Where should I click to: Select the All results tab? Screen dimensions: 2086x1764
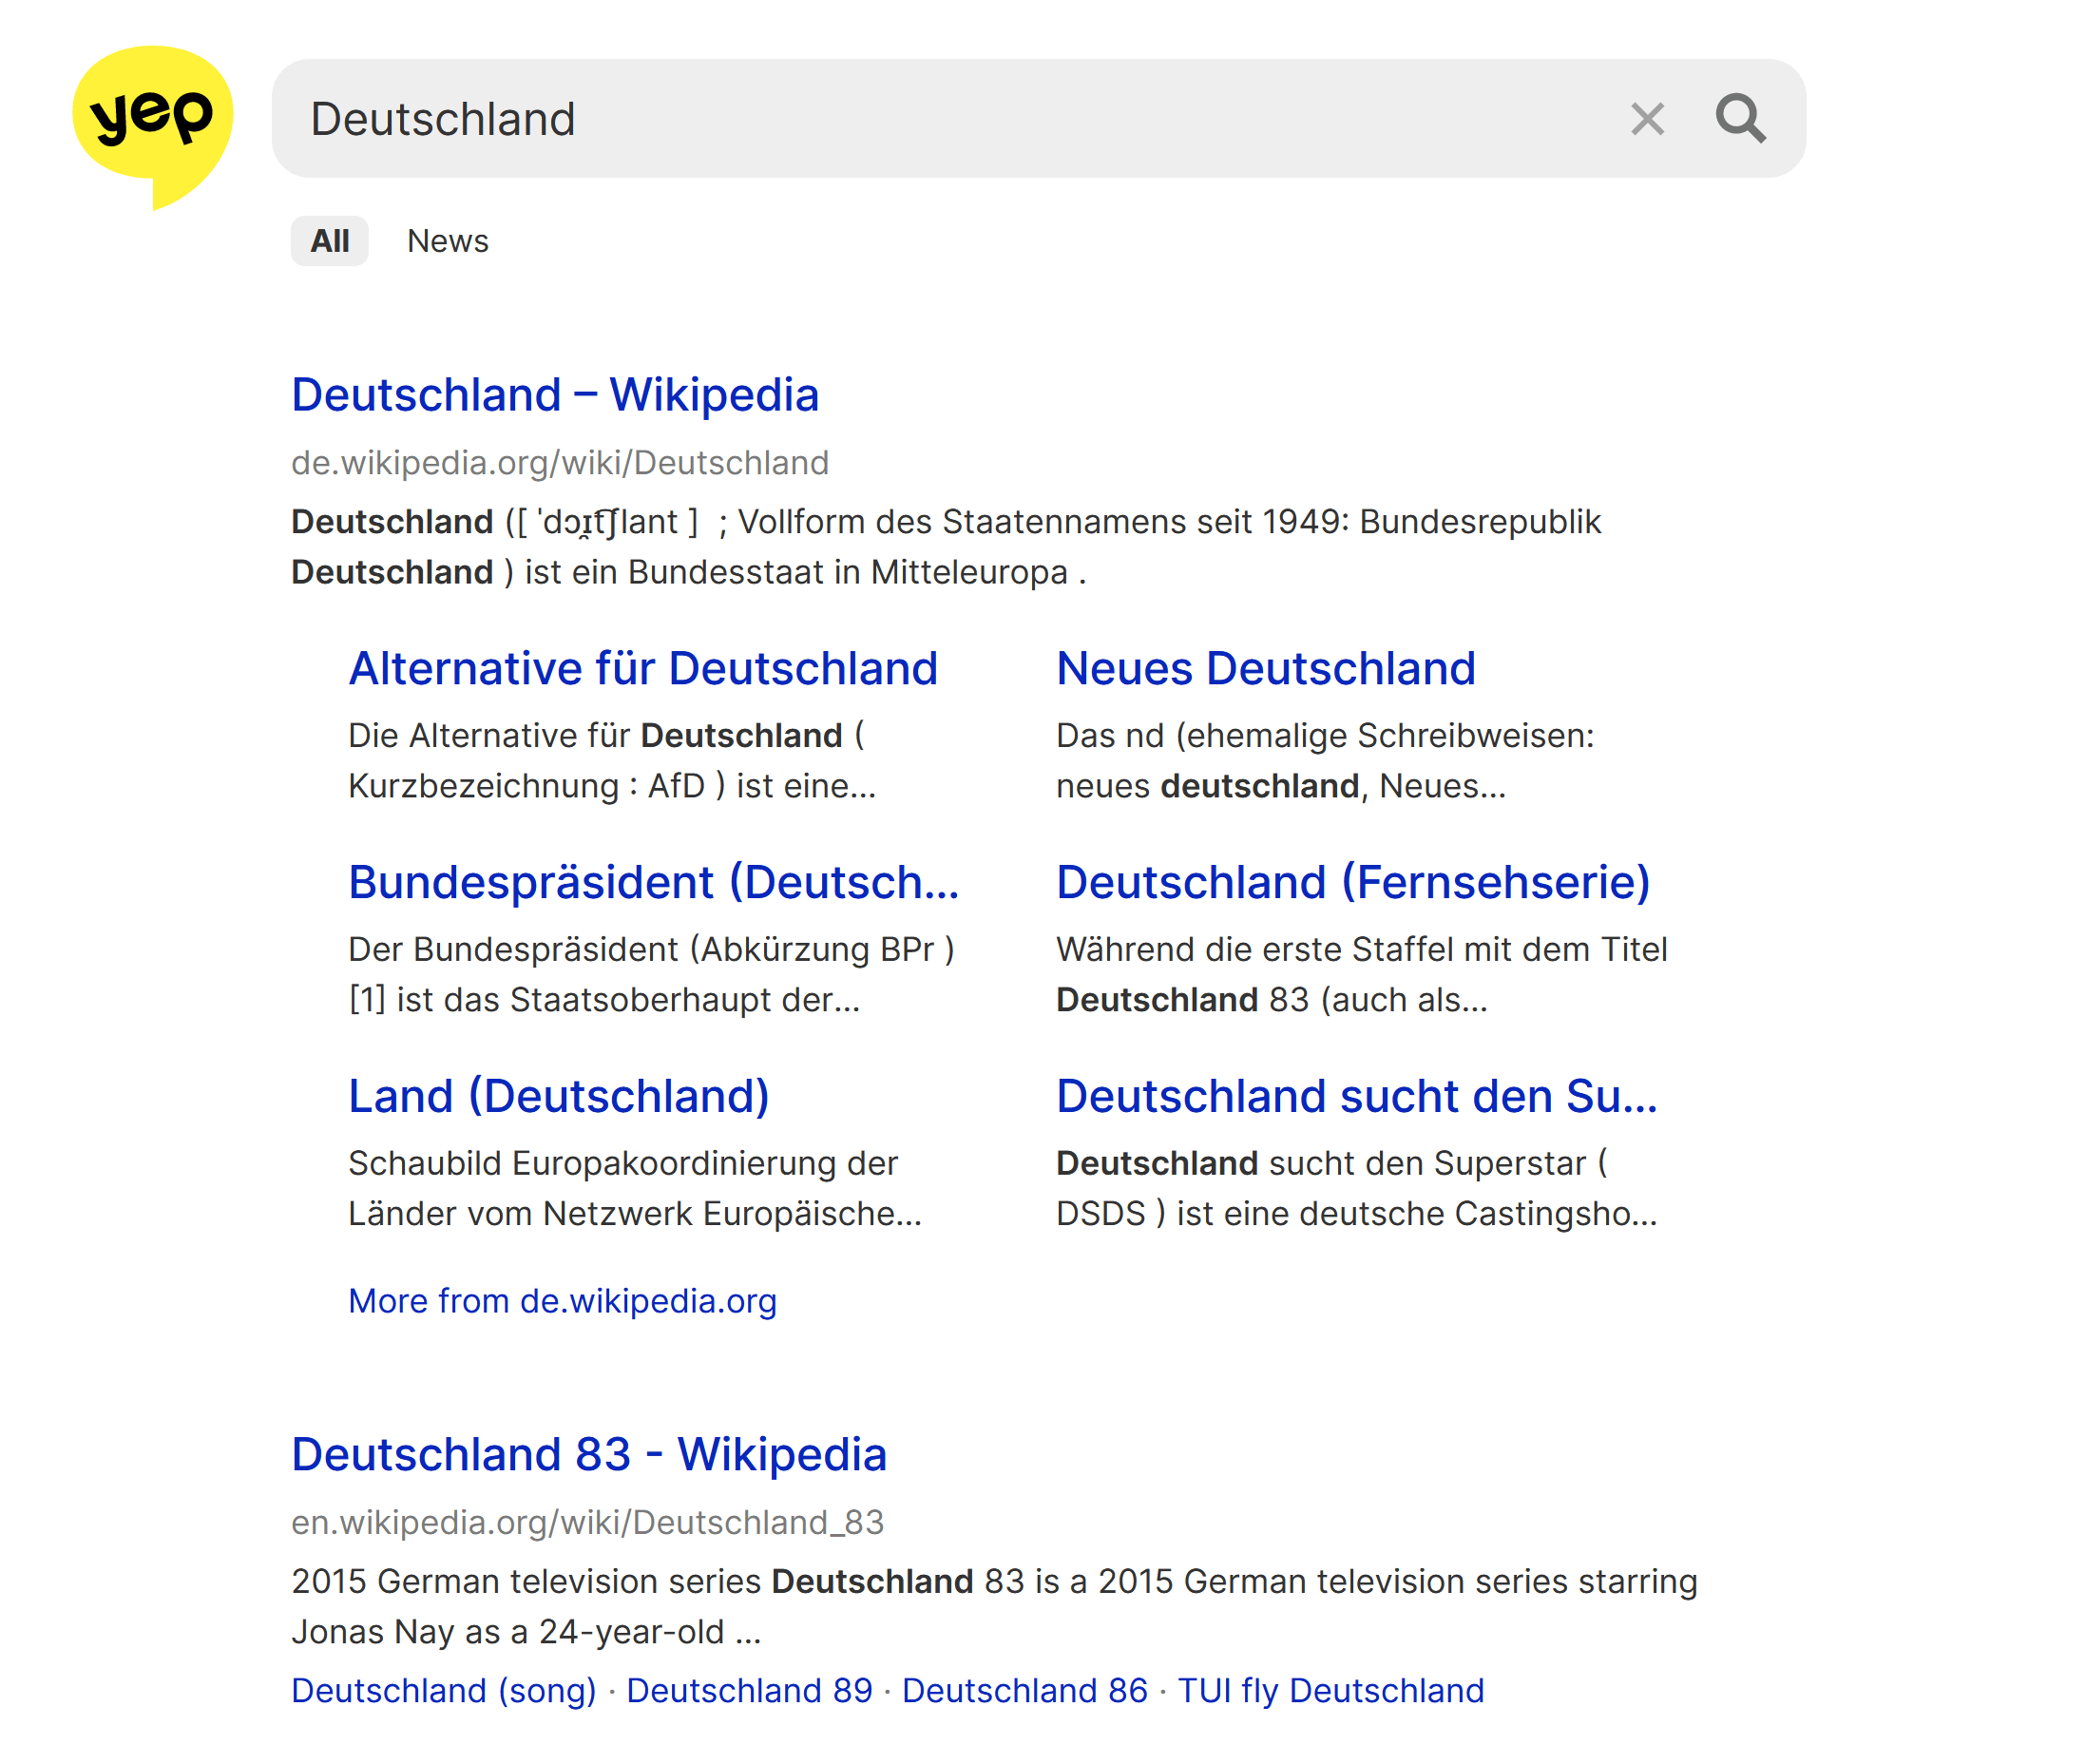click(x=329, y=241)
